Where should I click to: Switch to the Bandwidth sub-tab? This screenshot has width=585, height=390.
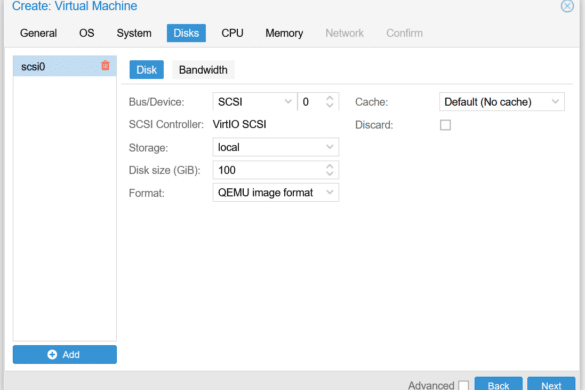(x=203, y=70)
